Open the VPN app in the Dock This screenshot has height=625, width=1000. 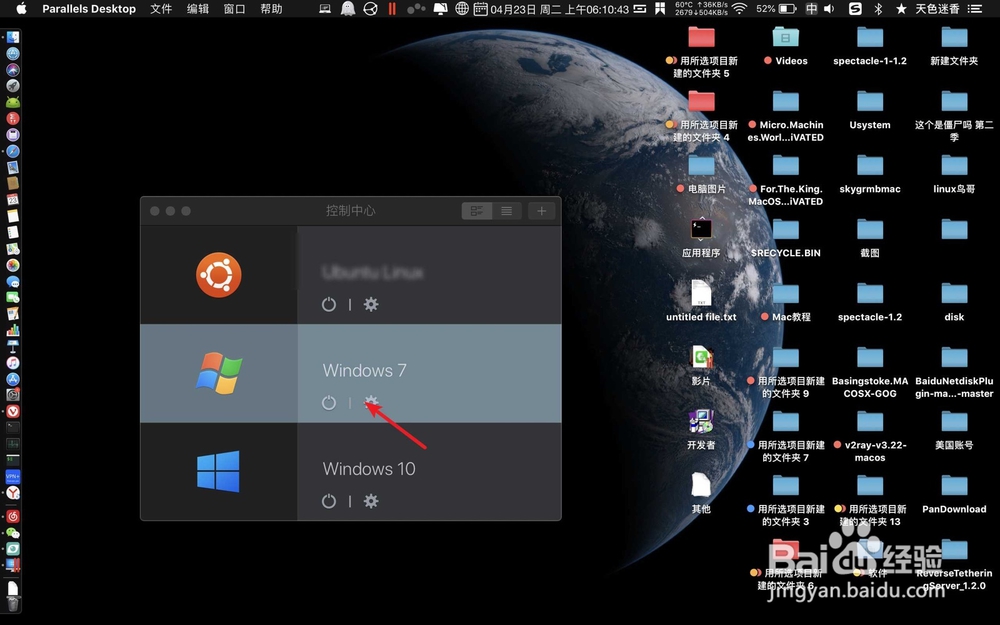point(13,476)
